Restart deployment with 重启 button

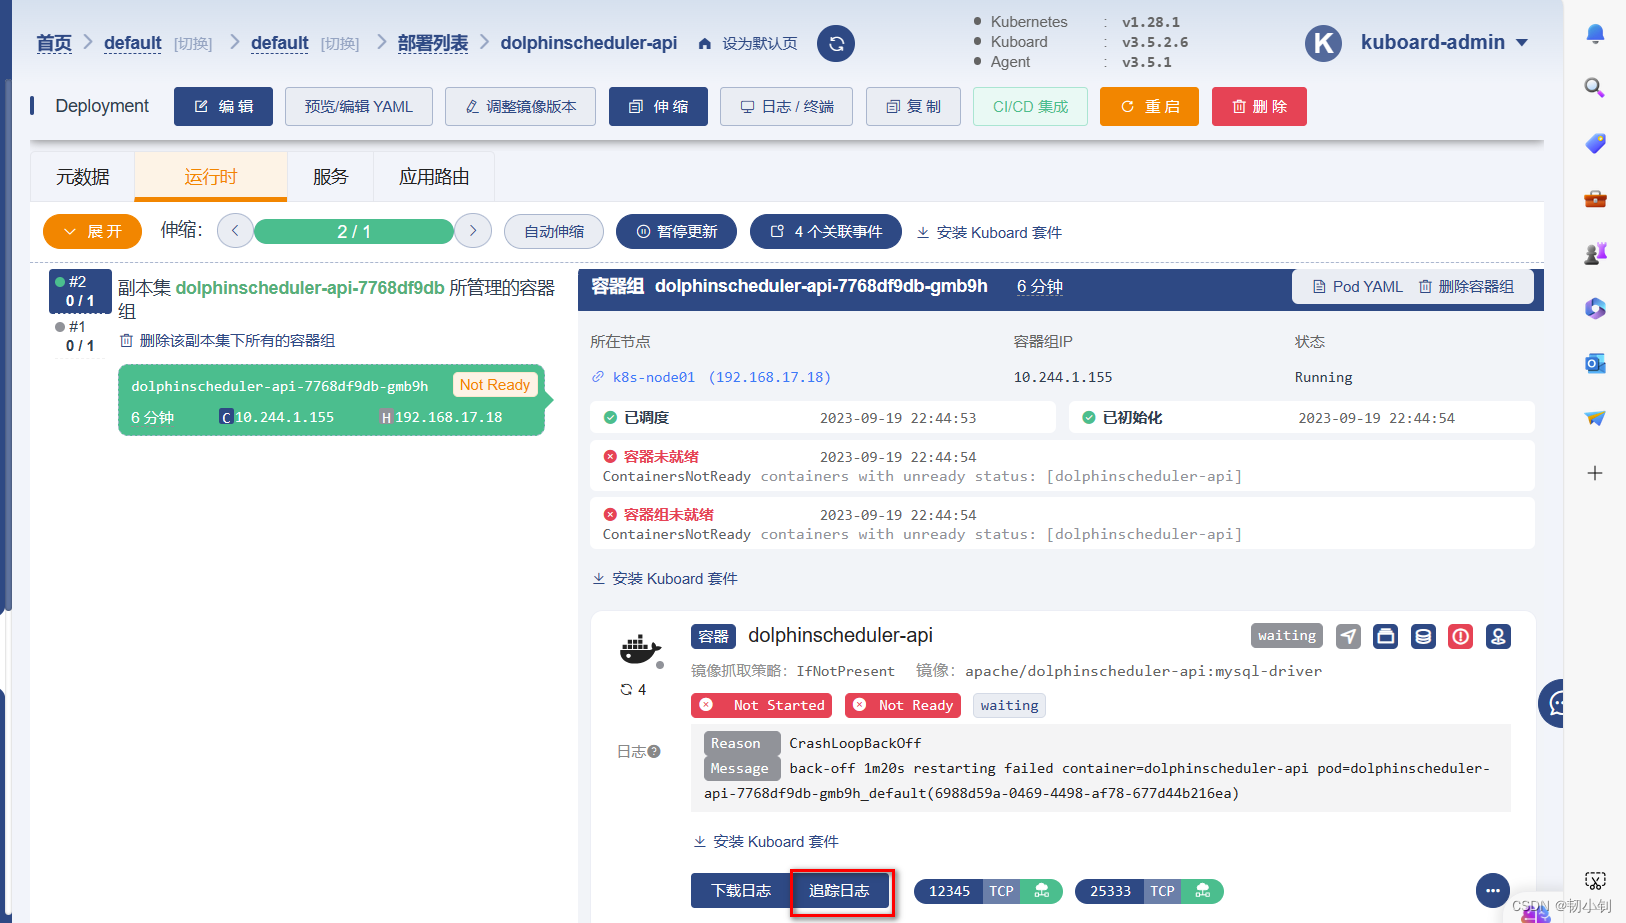tap(1149, 106)
